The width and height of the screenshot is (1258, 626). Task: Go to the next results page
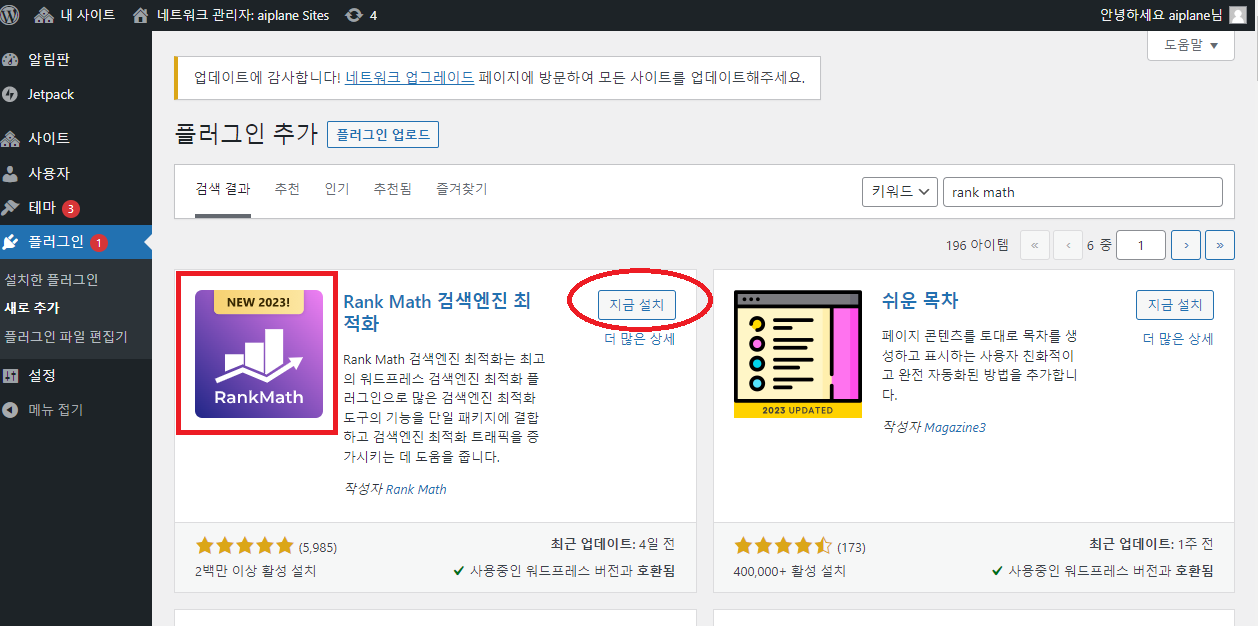coord(1186,245)
